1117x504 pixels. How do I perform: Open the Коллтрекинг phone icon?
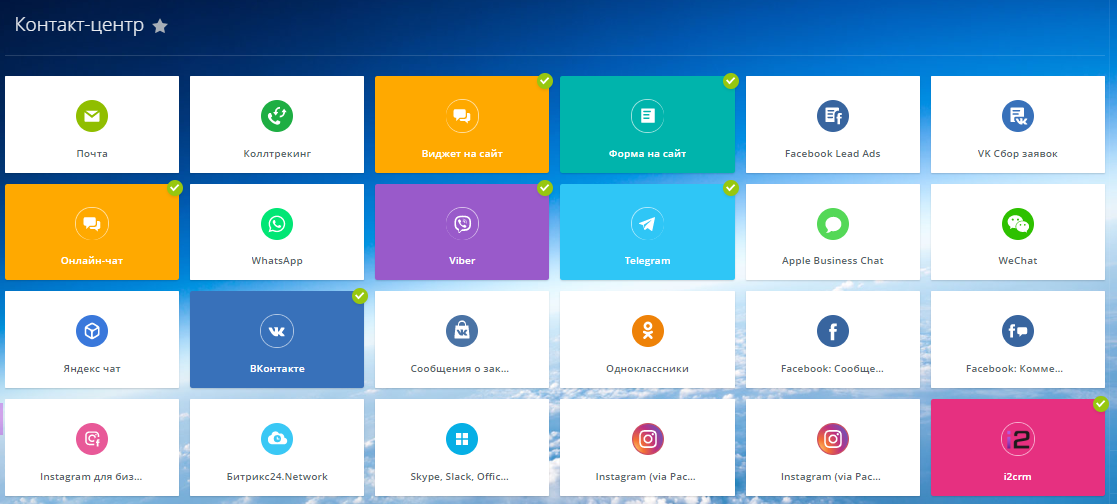coord(277,116)
